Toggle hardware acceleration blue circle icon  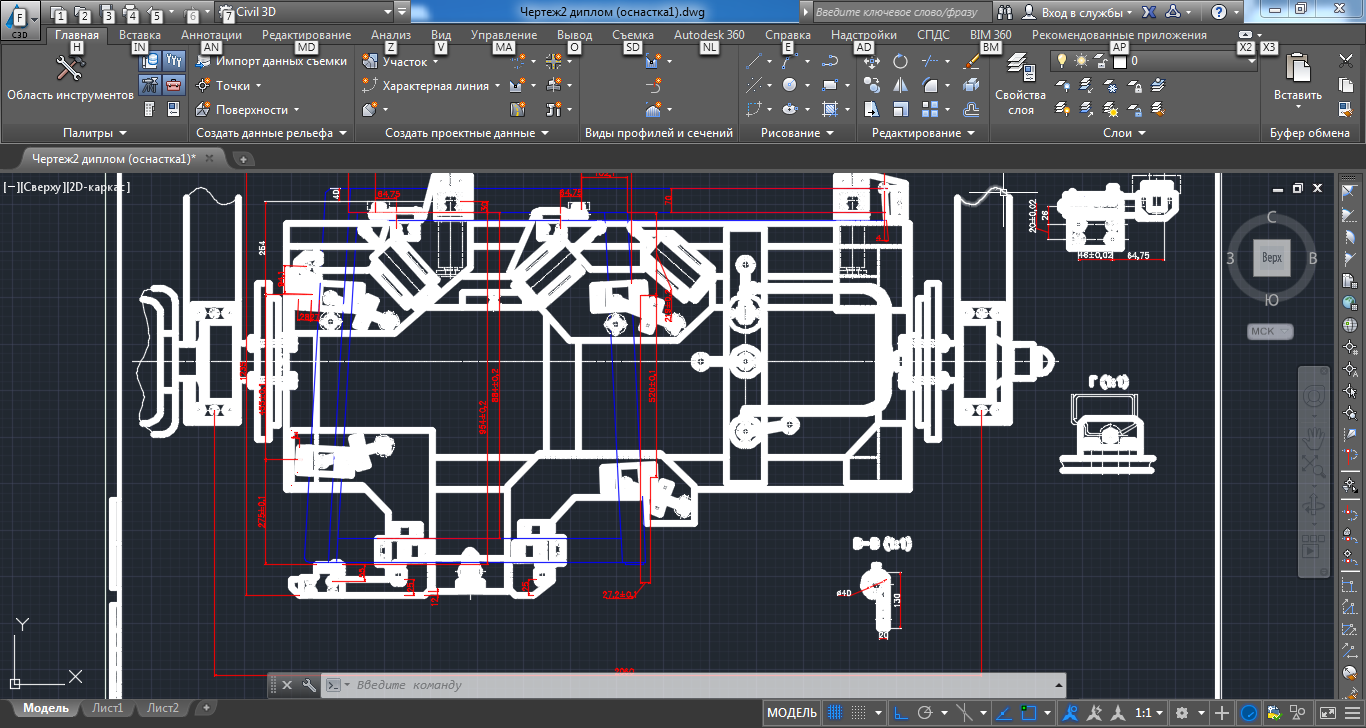1249,713
